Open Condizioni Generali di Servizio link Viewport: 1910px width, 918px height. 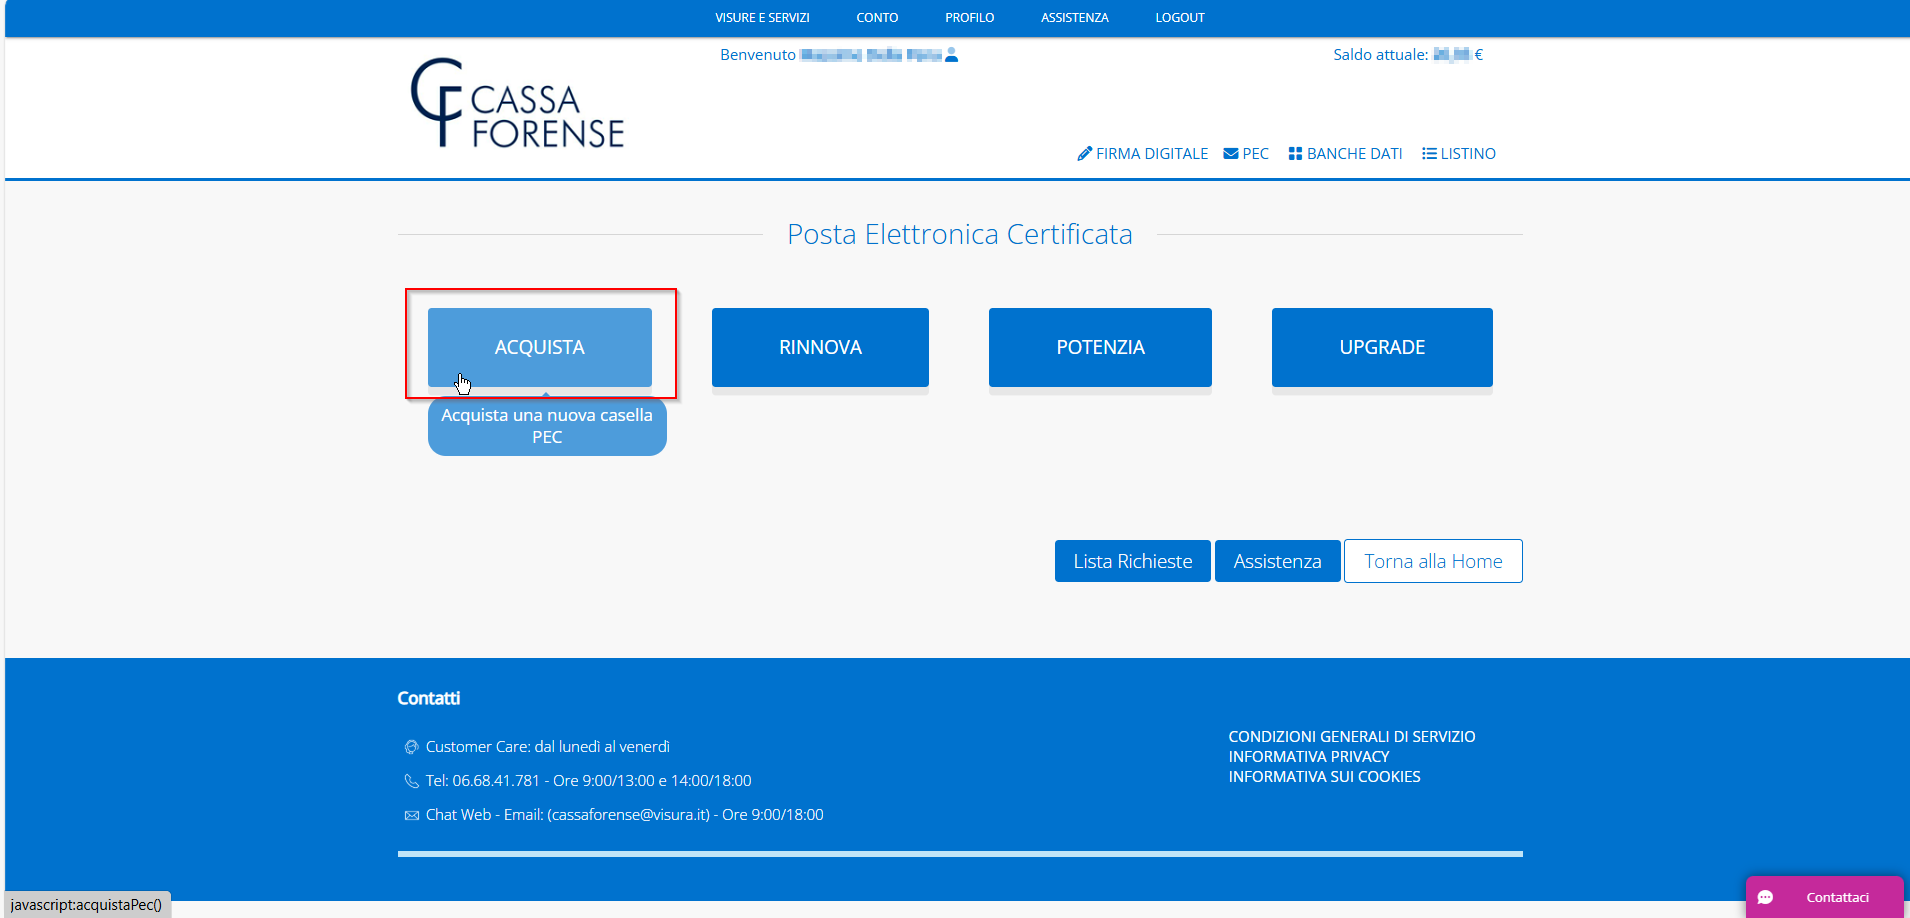(x=1351, y=737)
